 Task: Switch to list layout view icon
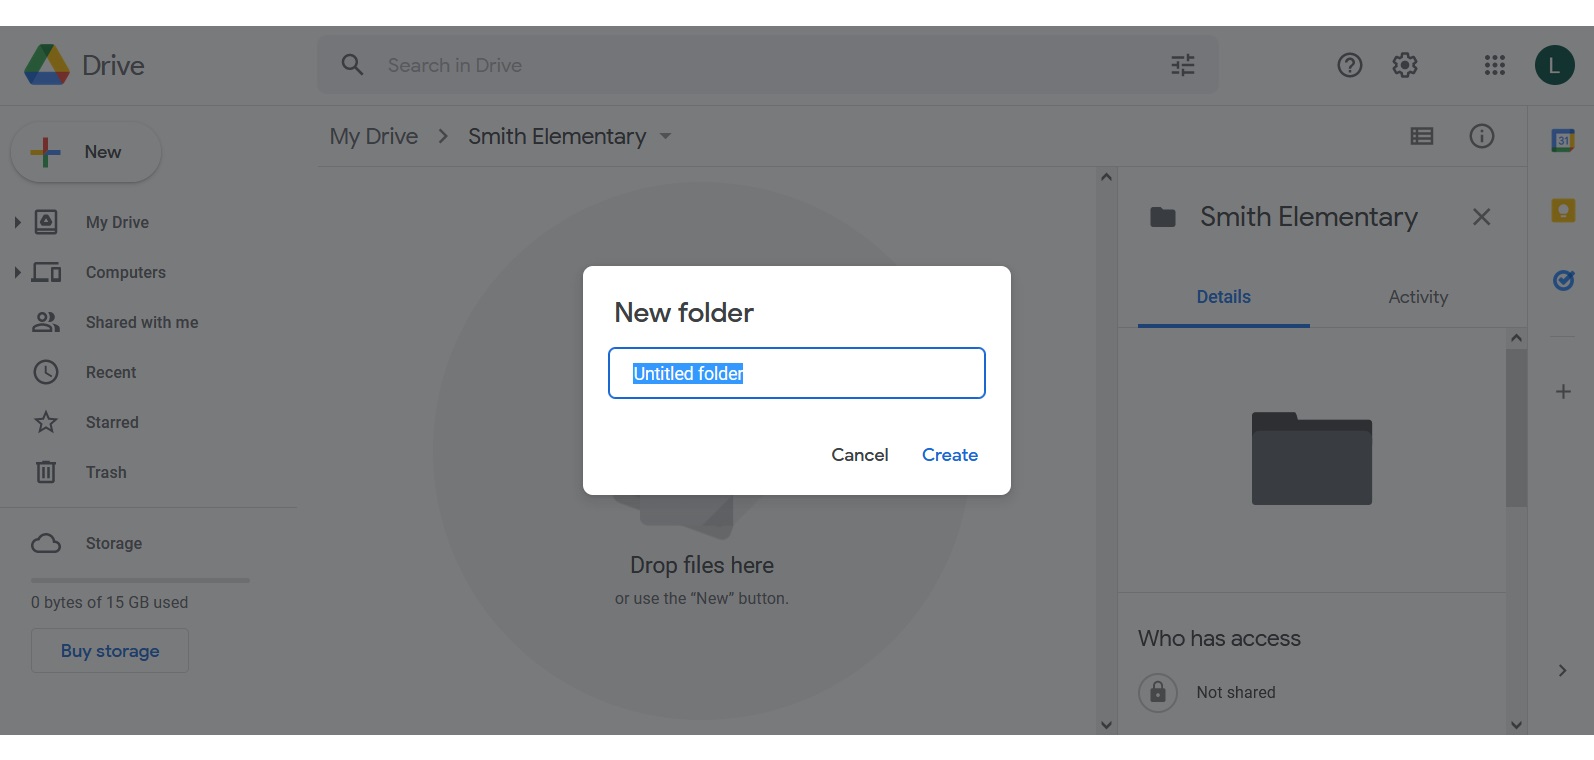(x=1422, y=136)
